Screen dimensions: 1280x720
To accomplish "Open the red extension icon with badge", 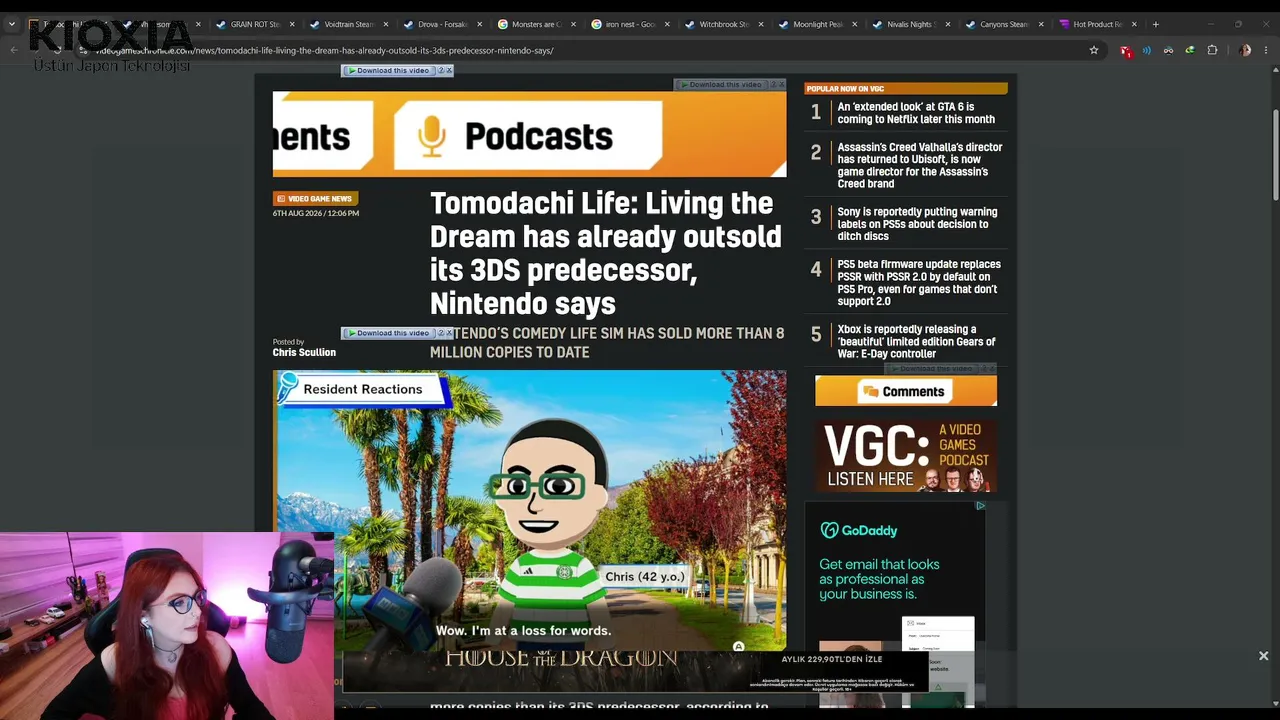I will (x=1126, y=50).
